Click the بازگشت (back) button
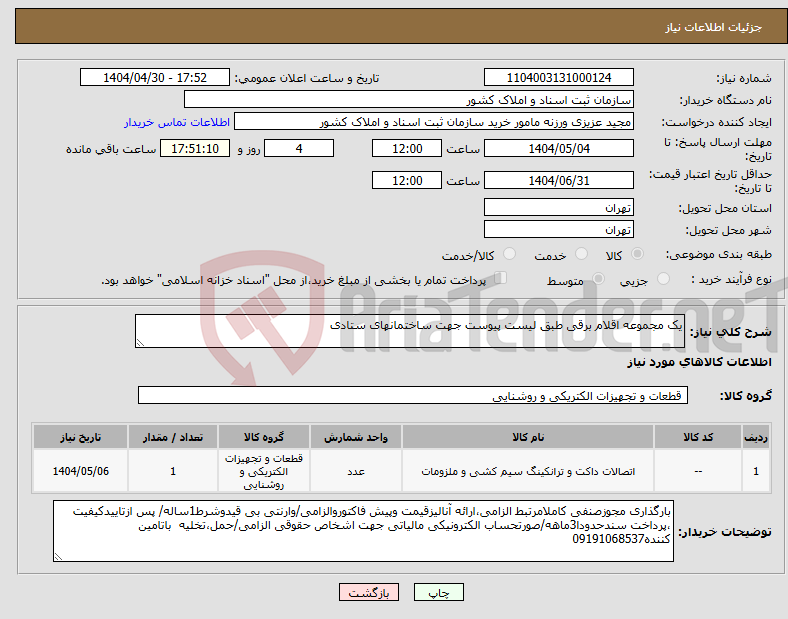 [x=369, y=592]
